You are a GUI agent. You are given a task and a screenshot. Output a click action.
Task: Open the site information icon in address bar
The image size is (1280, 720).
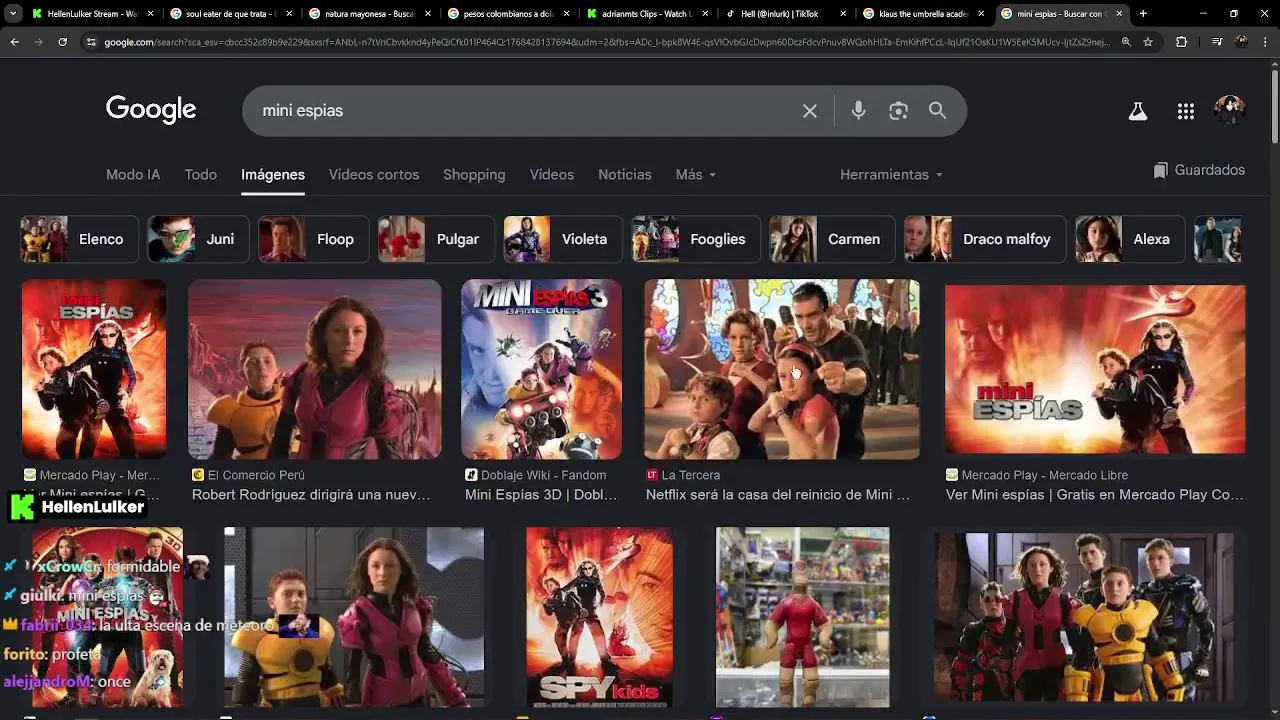pos(91,42)
